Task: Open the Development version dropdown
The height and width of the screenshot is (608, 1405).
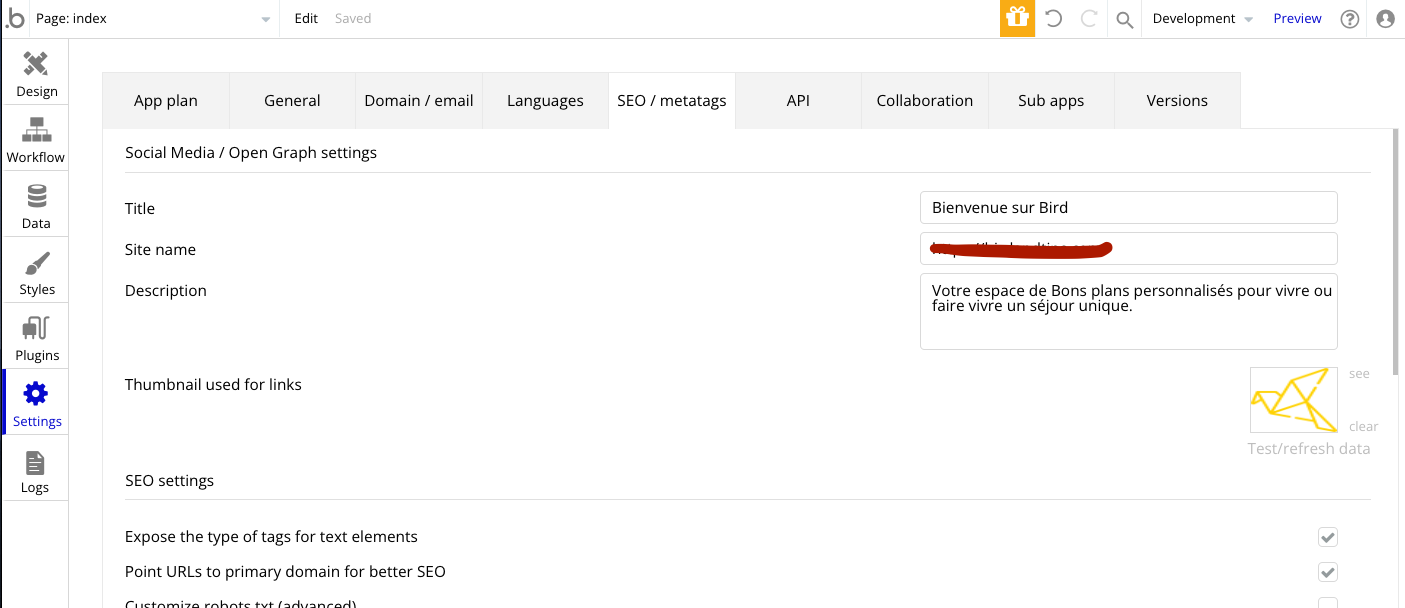Action: [1202, 19]
